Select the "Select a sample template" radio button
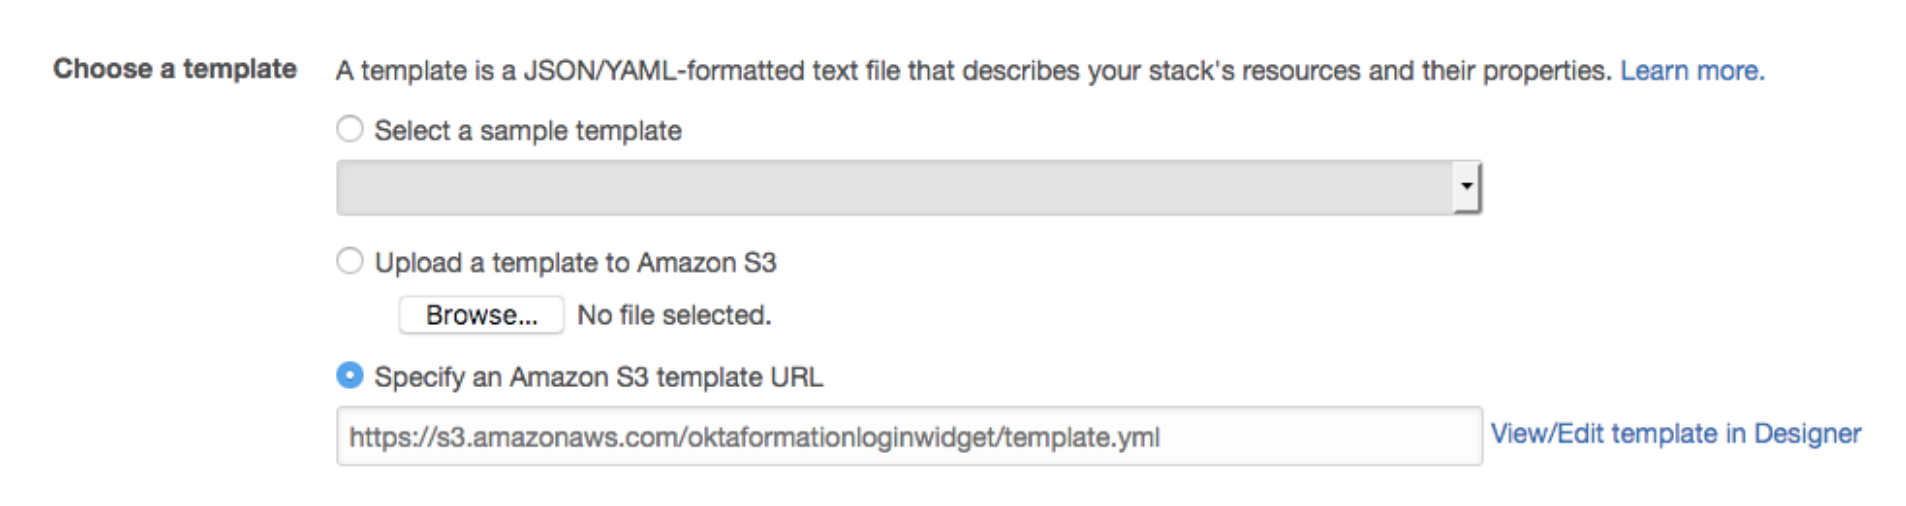 click(349, 129)
